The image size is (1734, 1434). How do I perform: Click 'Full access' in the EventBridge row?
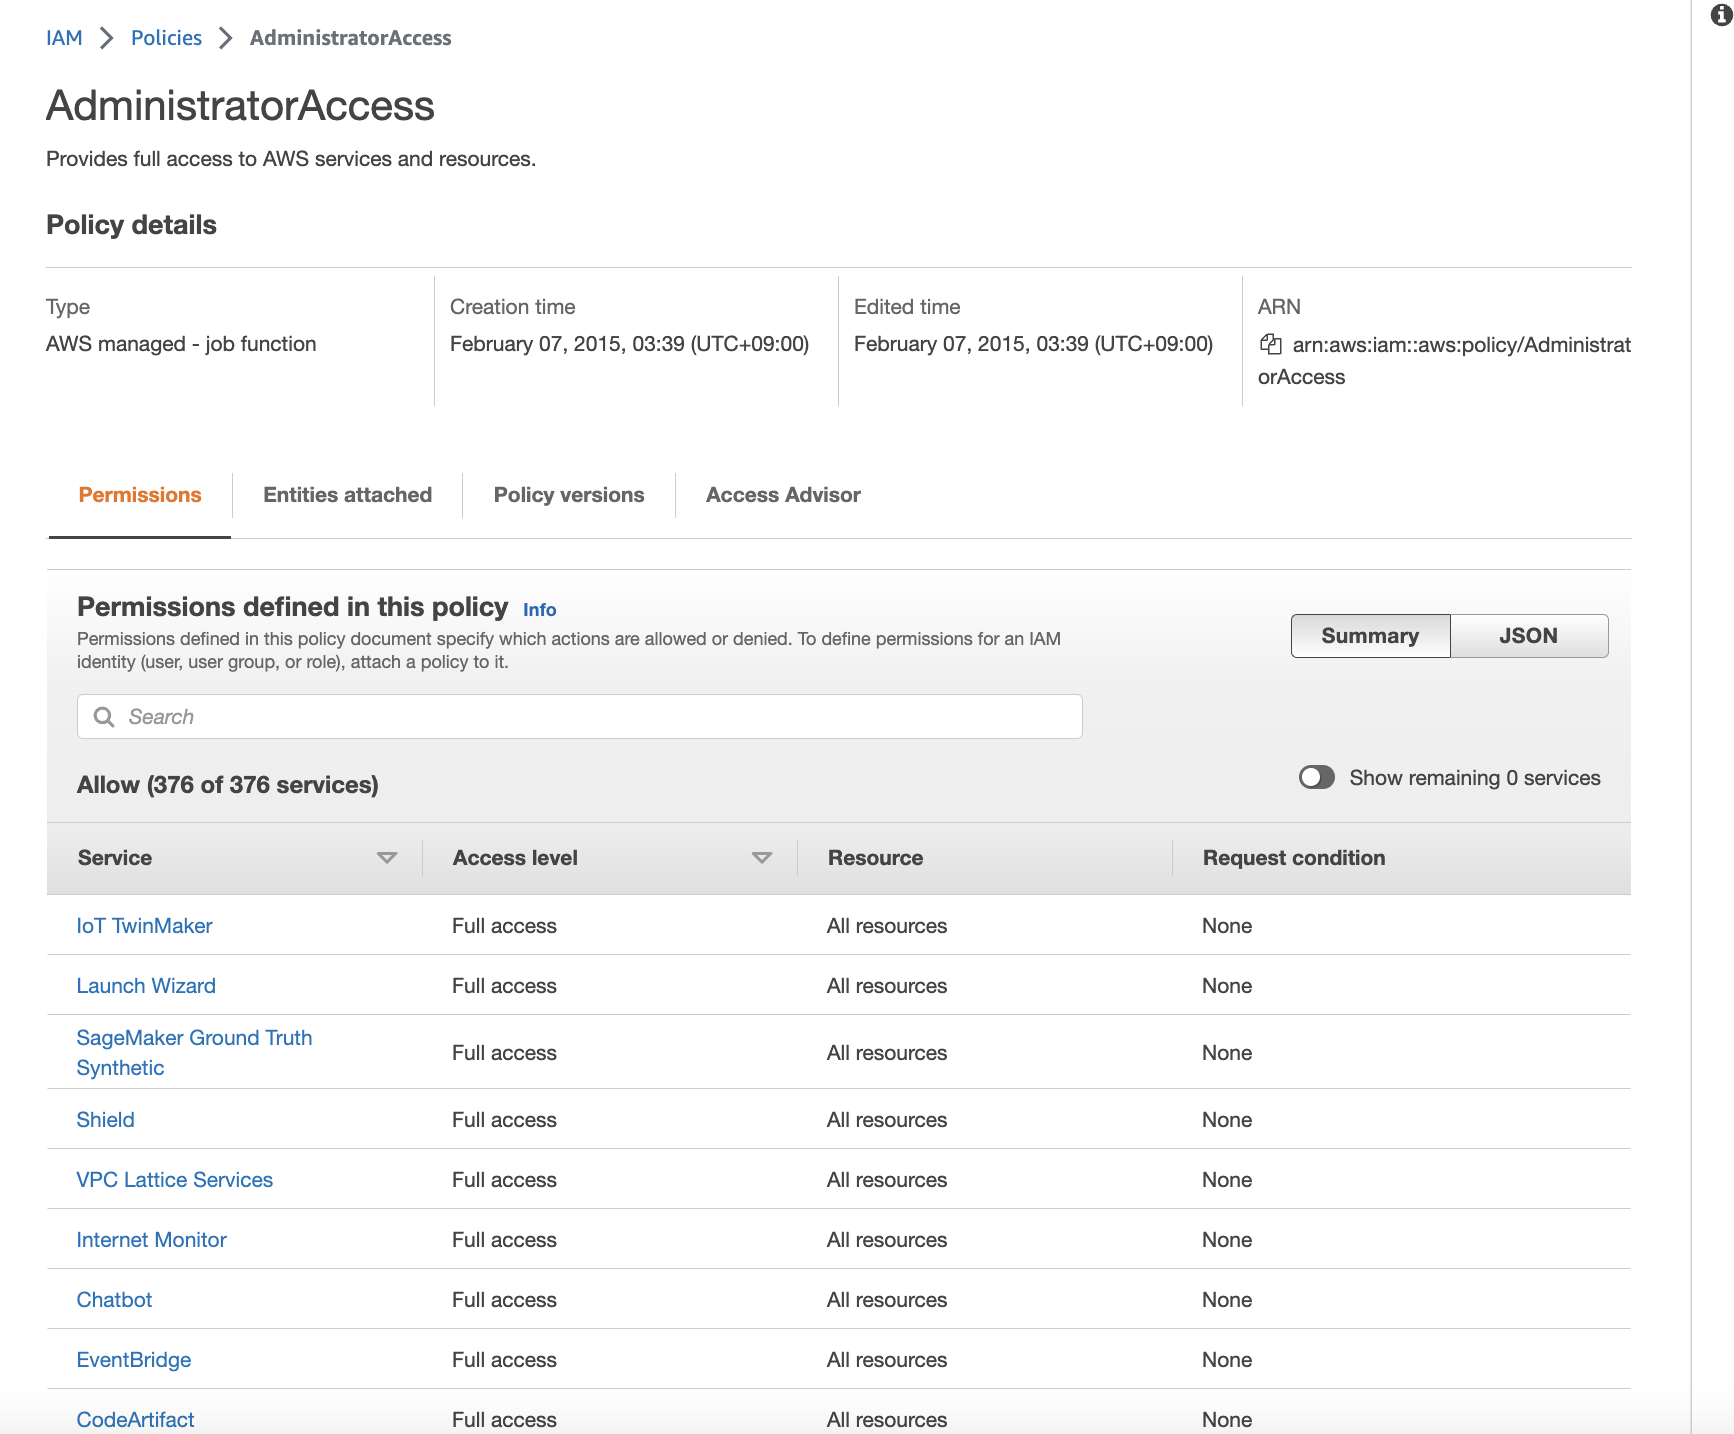[x=504, y=1360]
